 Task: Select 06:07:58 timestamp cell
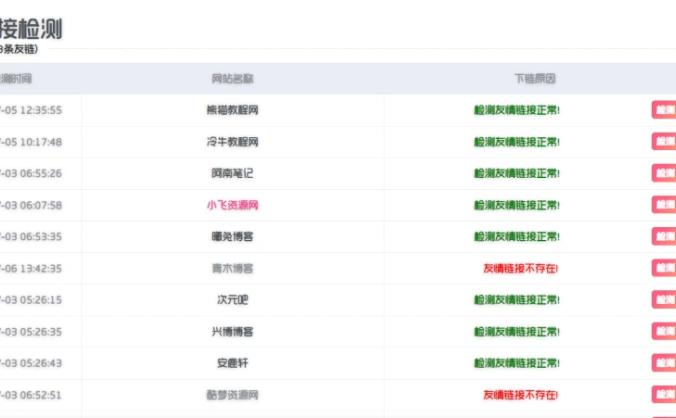point(31,205)
